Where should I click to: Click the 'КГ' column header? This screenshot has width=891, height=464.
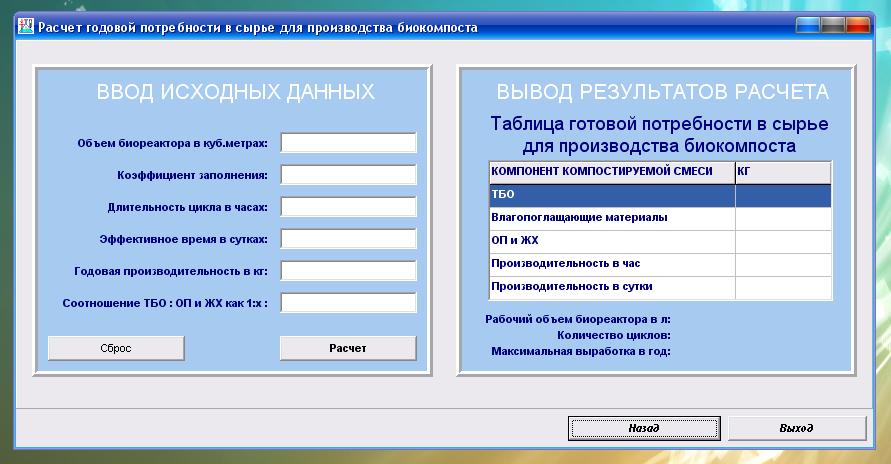[783, 172]
